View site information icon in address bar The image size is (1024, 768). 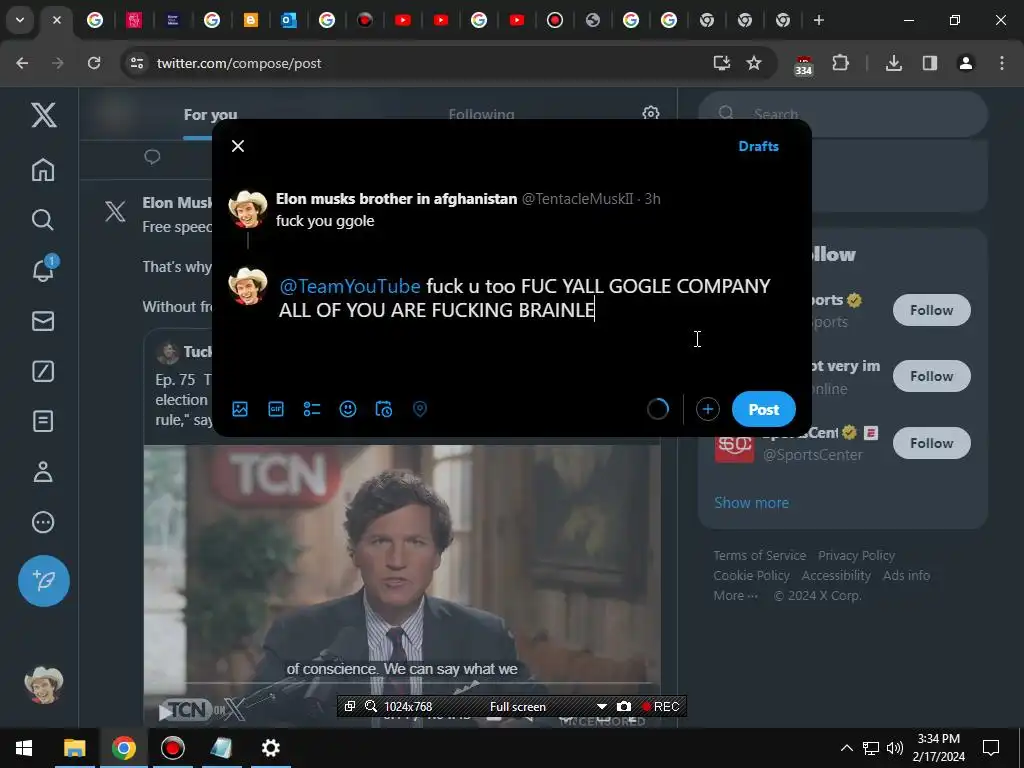click(x=137, y=63)
